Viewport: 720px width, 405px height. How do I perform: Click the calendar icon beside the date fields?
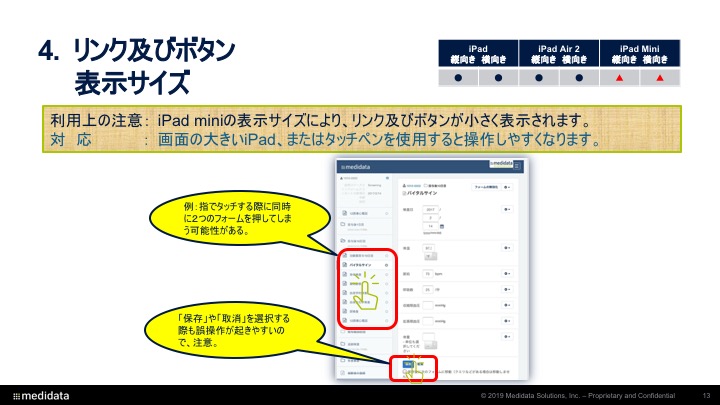click(442, 226)
